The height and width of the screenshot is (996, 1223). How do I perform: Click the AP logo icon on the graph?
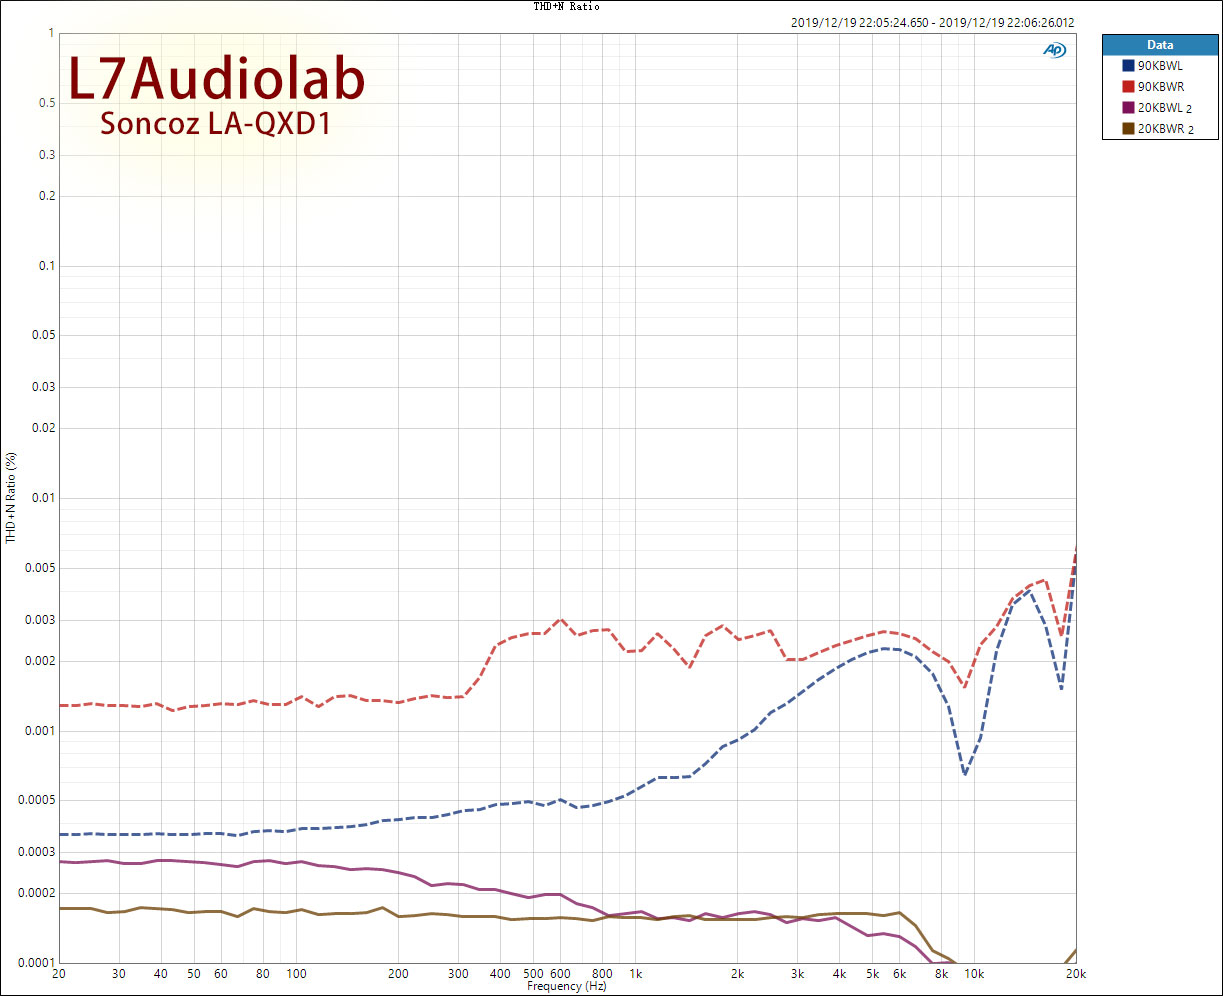coord(1054,49)
